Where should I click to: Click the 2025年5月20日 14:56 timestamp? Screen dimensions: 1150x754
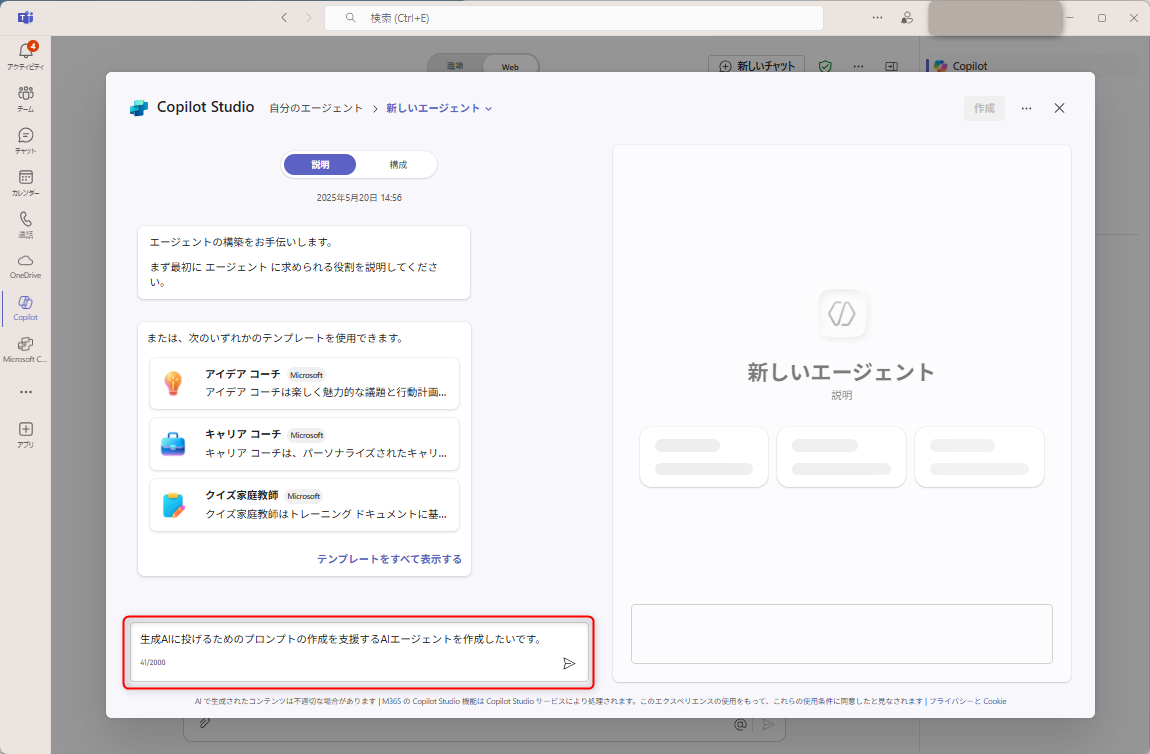pyautogui.click(x=359, y=197)
